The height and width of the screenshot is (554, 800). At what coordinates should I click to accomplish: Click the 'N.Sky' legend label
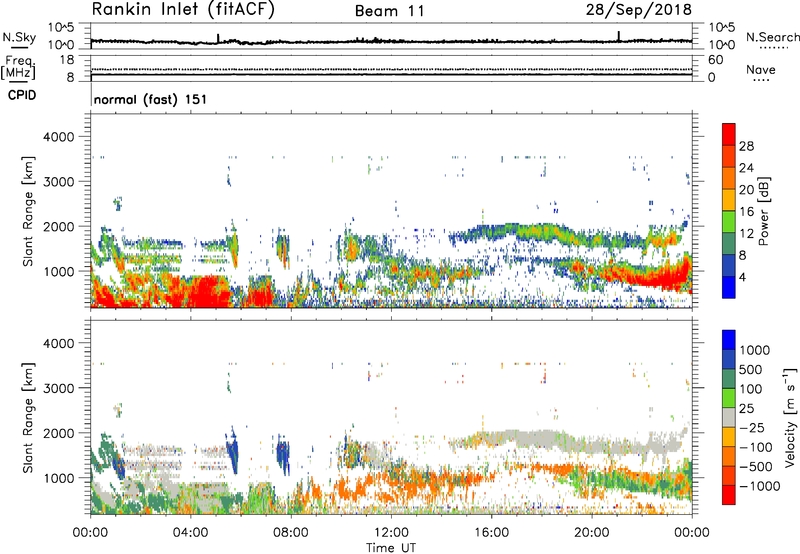point(19,37)
